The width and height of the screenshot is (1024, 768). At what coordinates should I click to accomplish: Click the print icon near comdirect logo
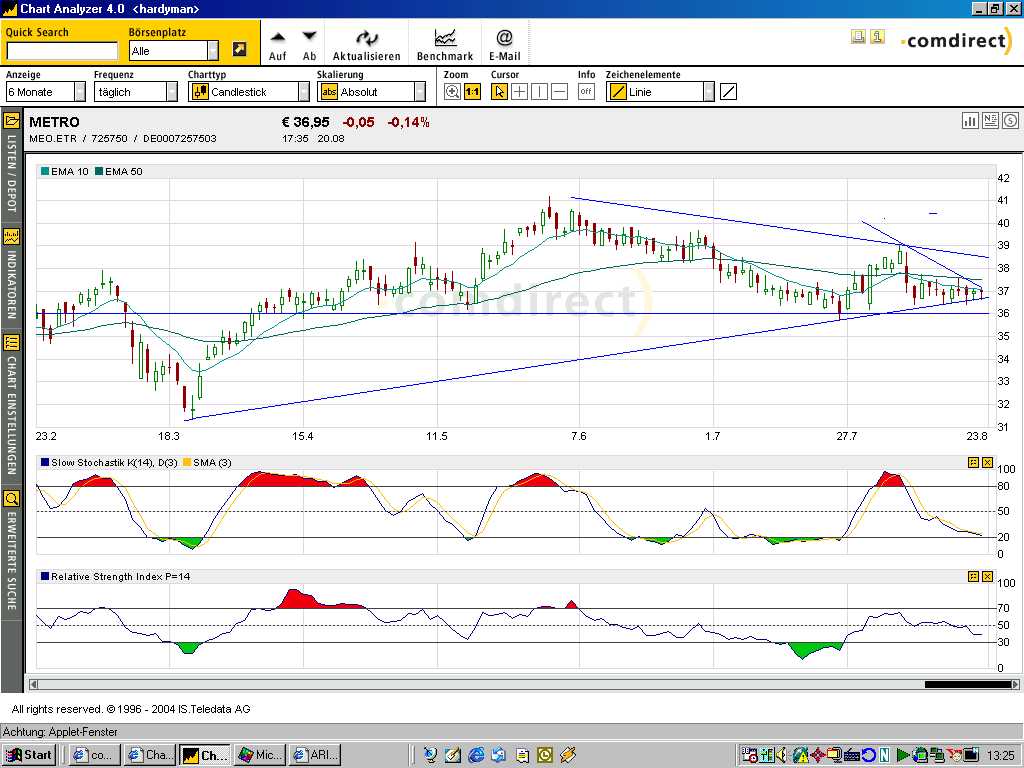pos(858,37)
